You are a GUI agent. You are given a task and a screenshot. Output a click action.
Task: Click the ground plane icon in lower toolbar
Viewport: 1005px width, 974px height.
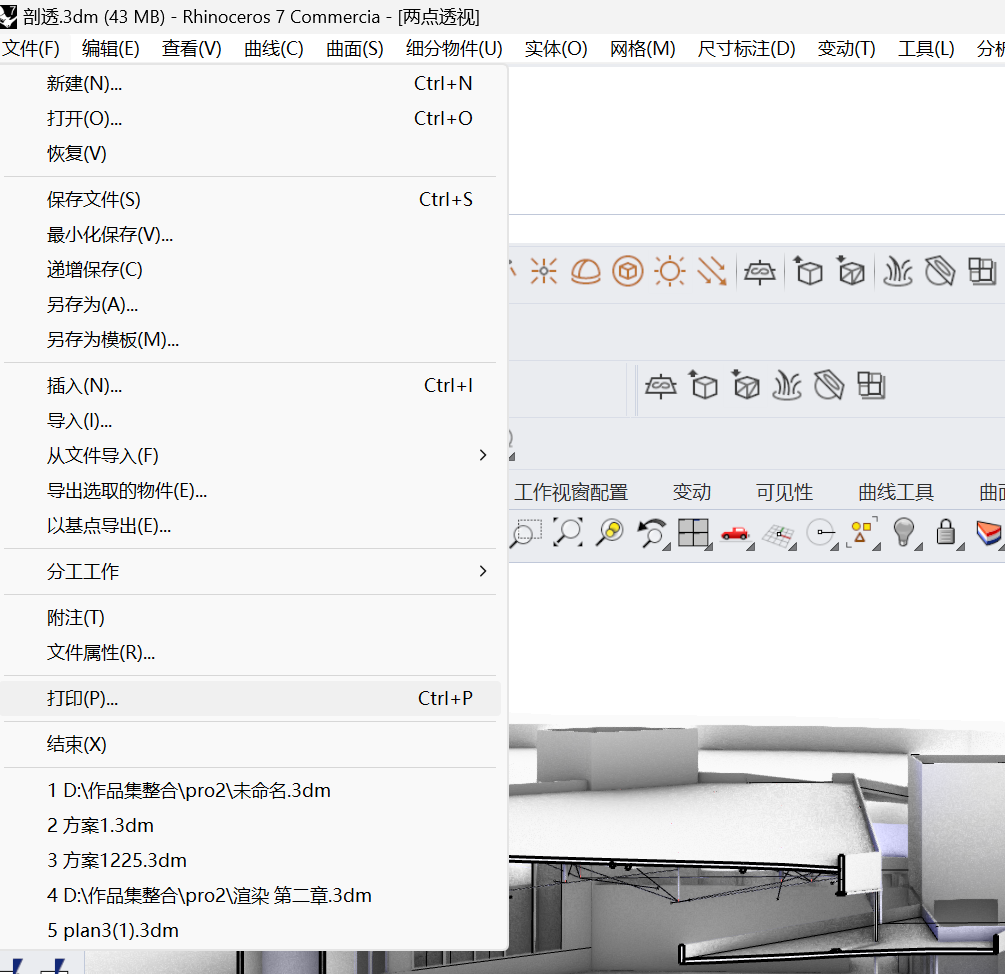(x=661, y=386)
